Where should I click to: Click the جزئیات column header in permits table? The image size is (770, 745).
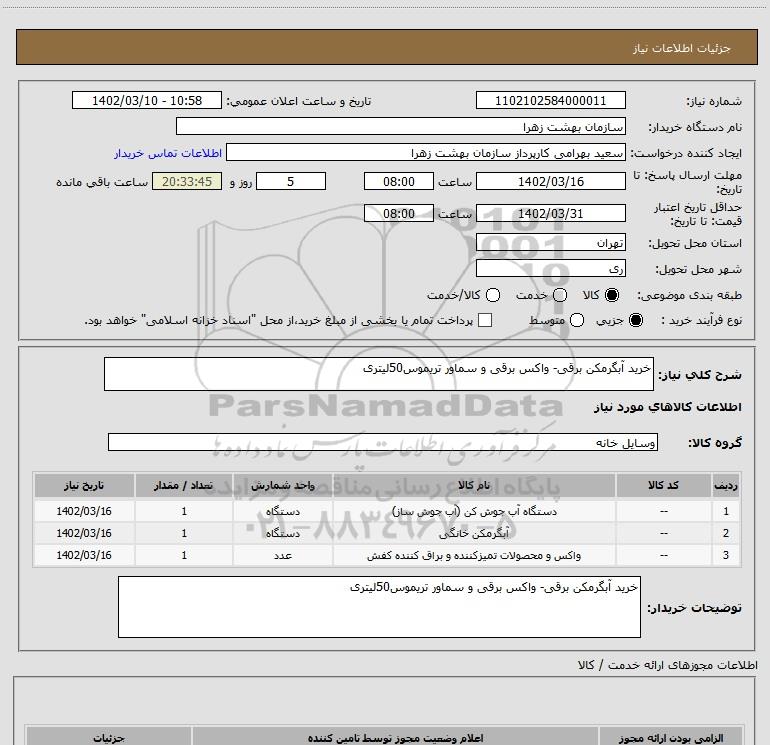(109, 738)
